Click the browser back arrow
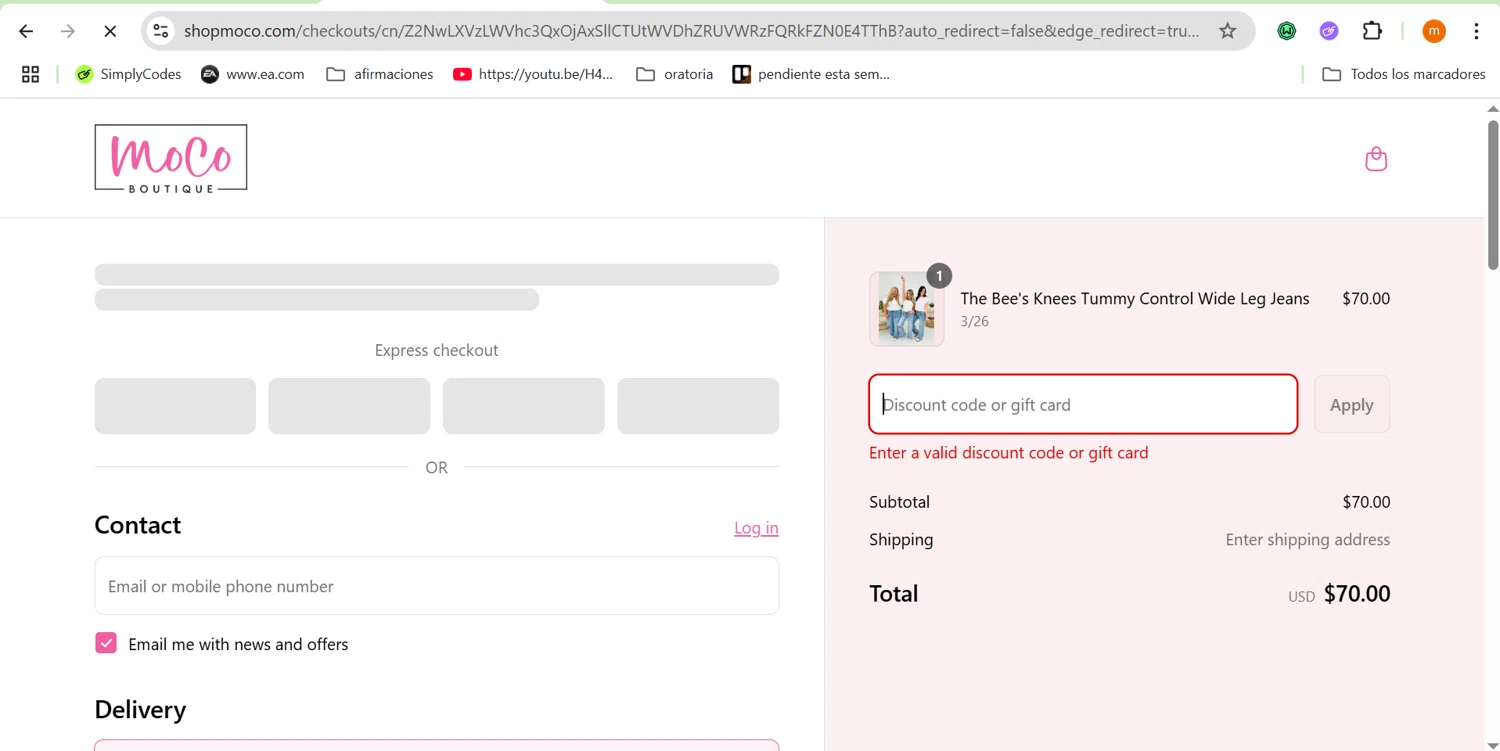 [26, 31]
